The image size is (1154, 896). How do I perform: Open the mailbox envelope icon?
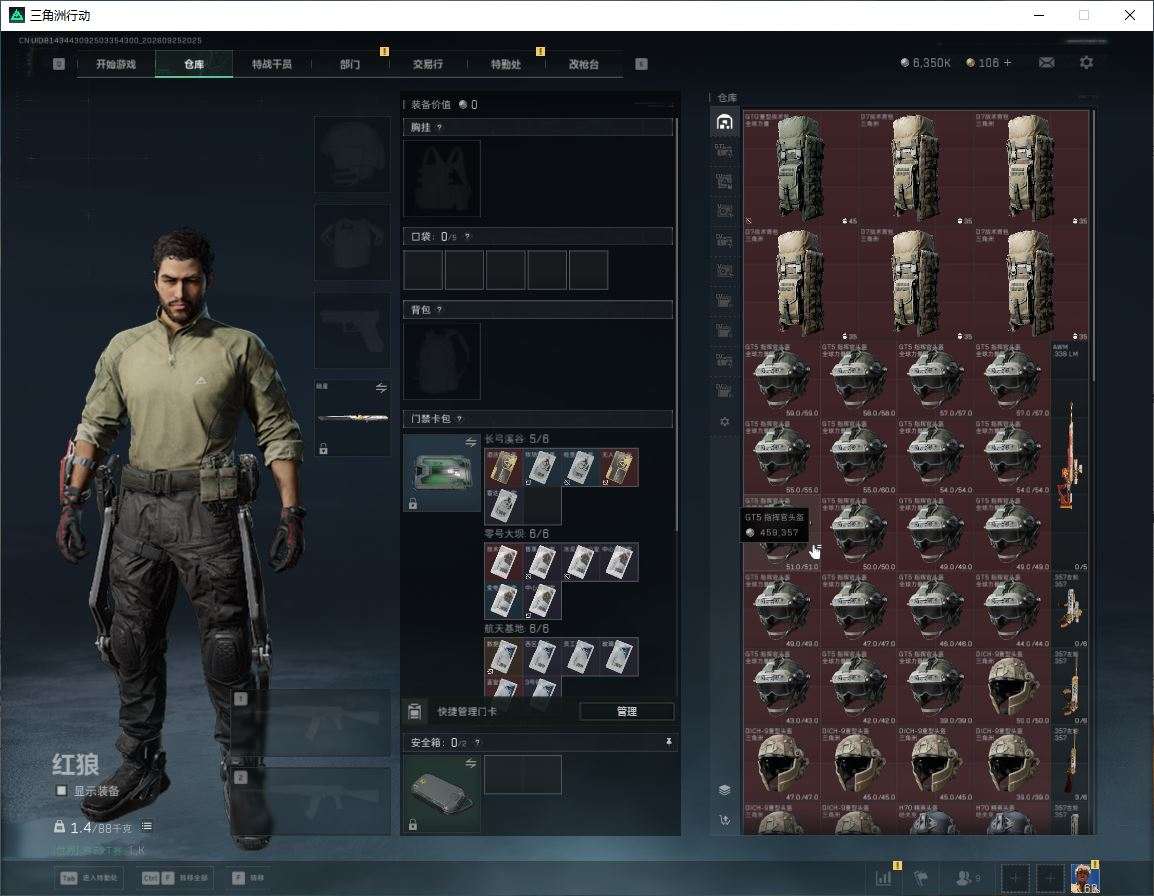click(1047, 63)
